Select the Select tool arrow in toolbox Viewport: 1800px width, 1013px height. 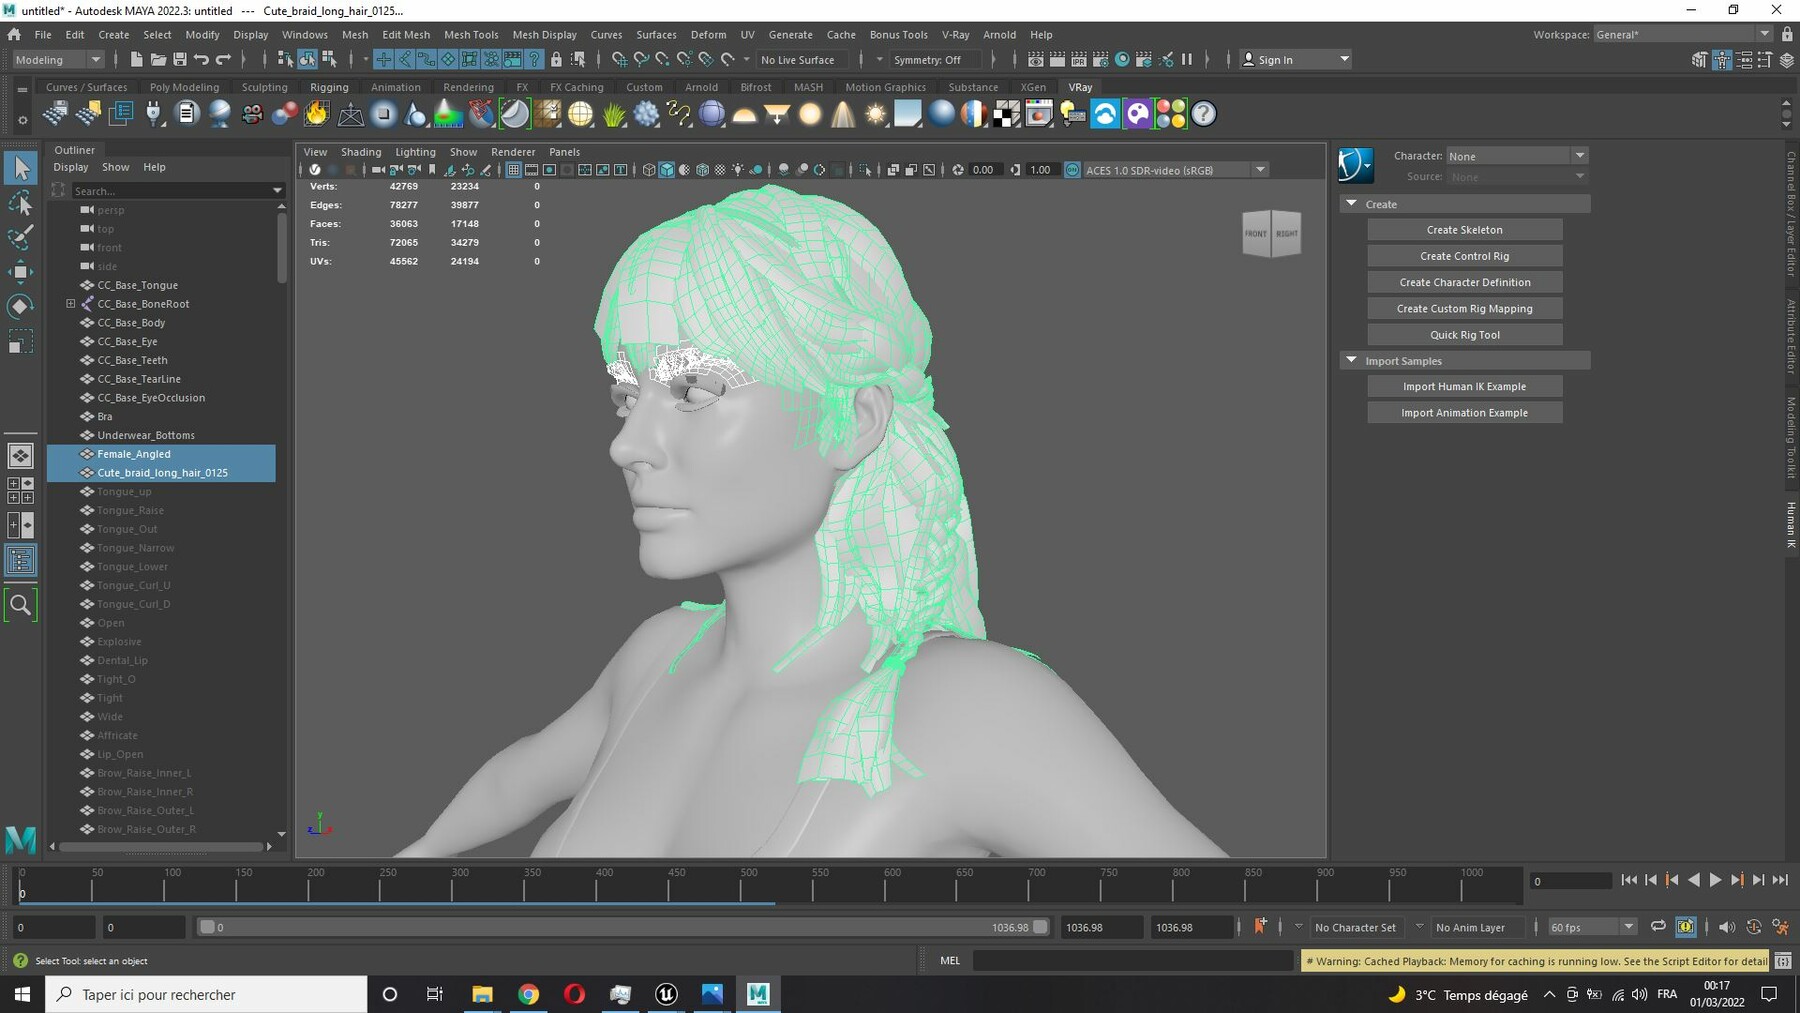[21, 167]
